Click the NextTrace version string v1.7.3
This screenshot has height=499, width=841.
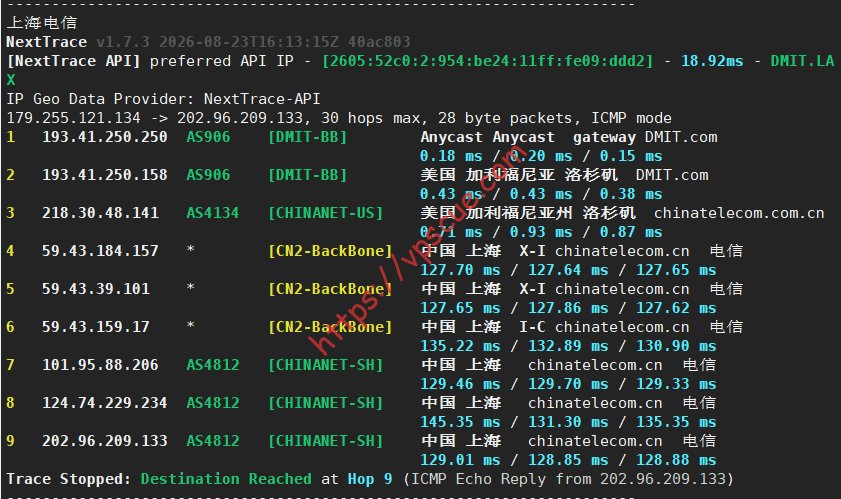coord(123,42)
